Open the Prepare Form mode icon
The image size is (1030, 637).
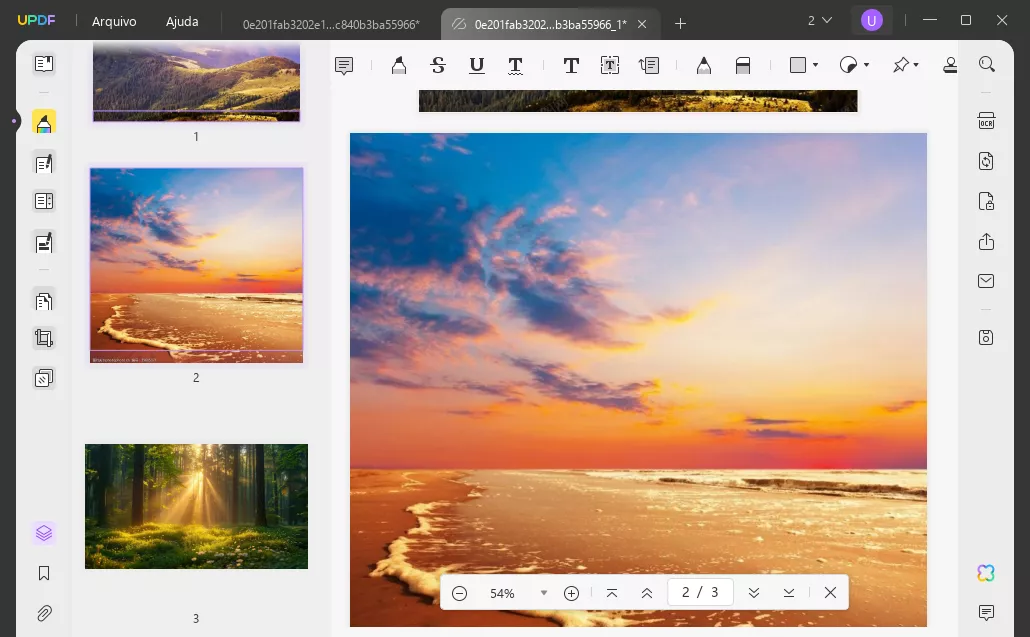coord(44,201)
